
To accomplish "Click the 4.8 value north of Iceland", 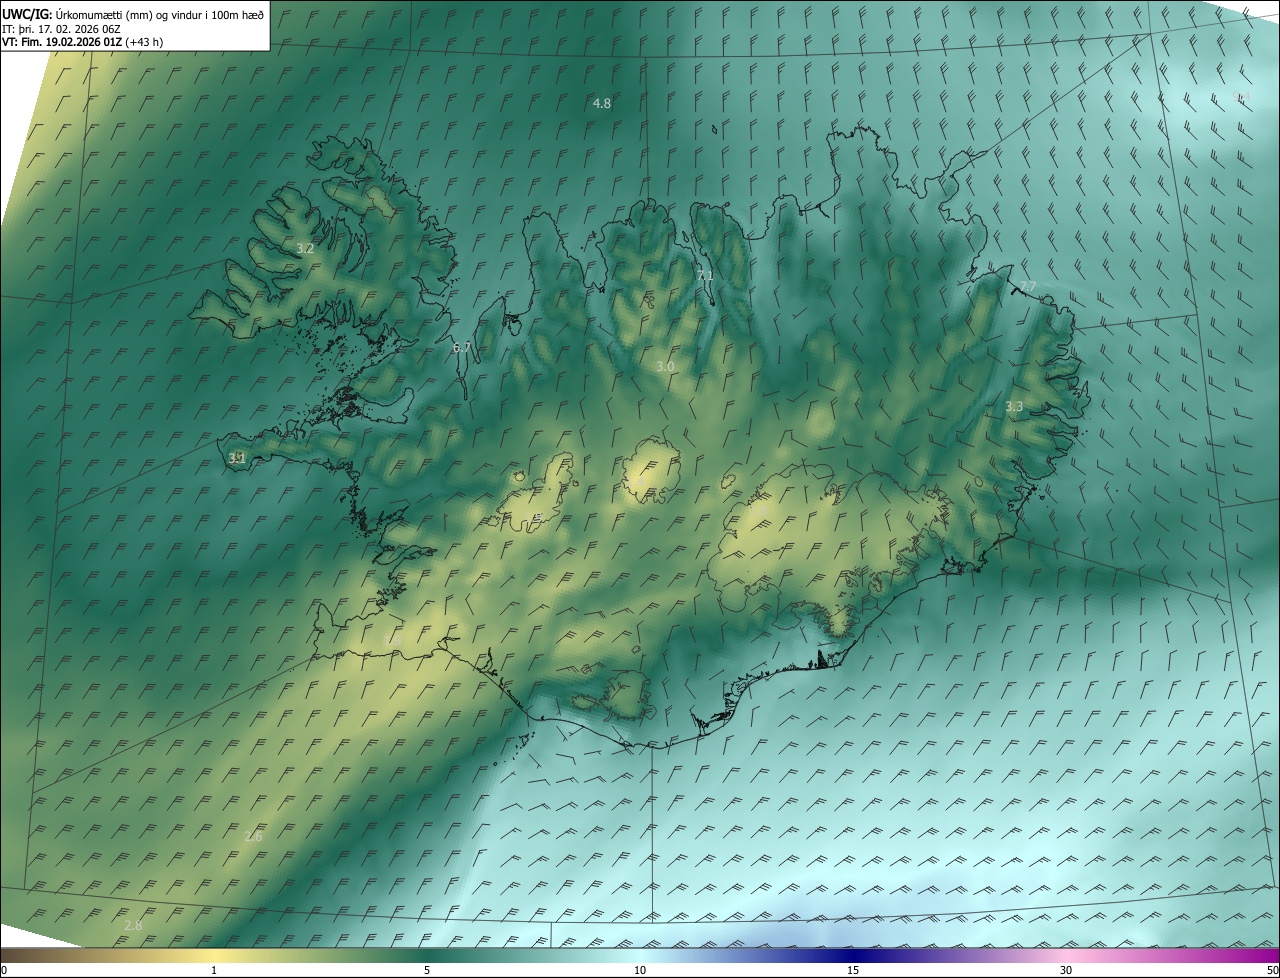I will pos(601,104).
